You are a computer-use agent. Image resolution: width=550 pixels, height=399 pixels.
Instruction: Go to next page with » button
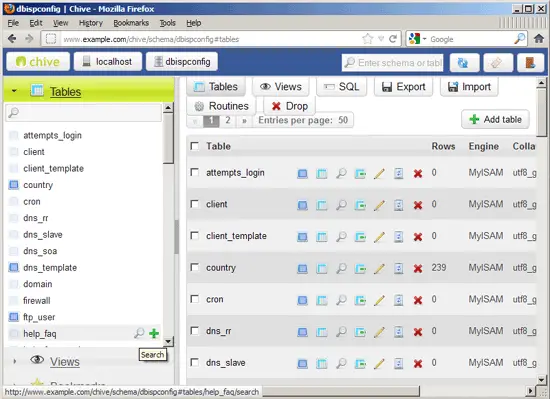244,121
